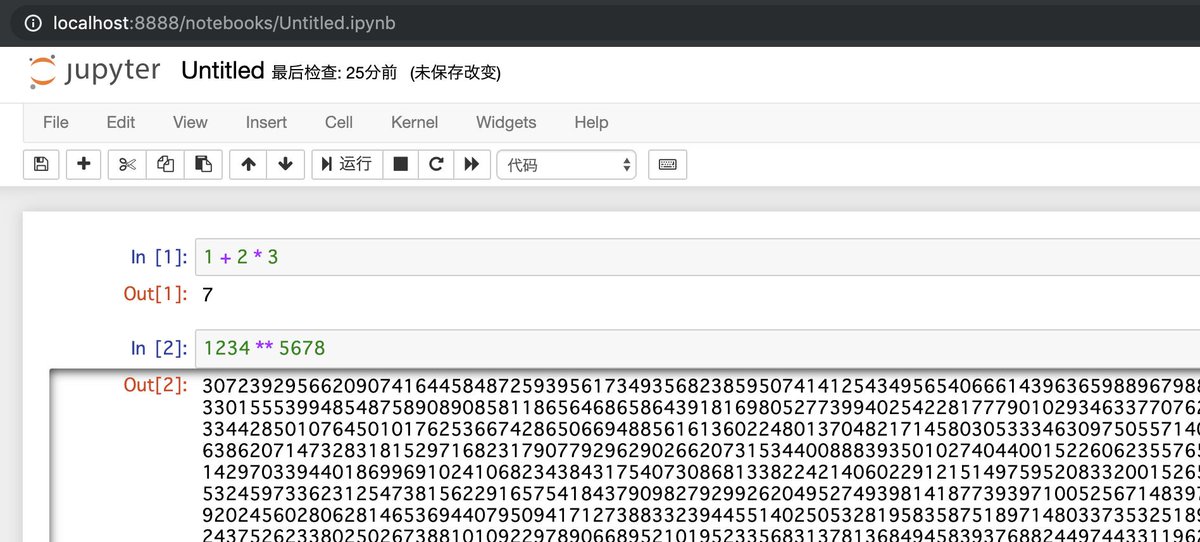Run the cell with 运行 button

346,164
